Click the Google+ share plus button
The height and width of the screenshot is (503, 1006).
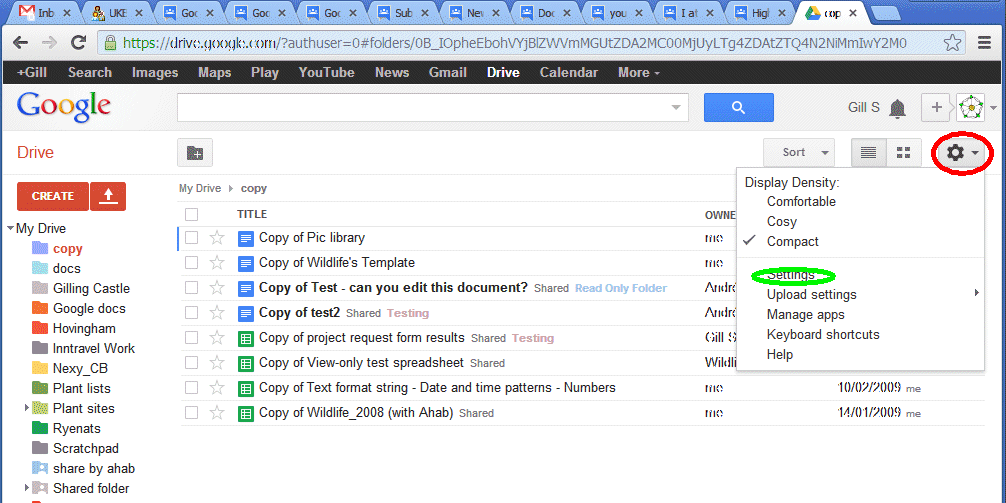click(937, 107)
